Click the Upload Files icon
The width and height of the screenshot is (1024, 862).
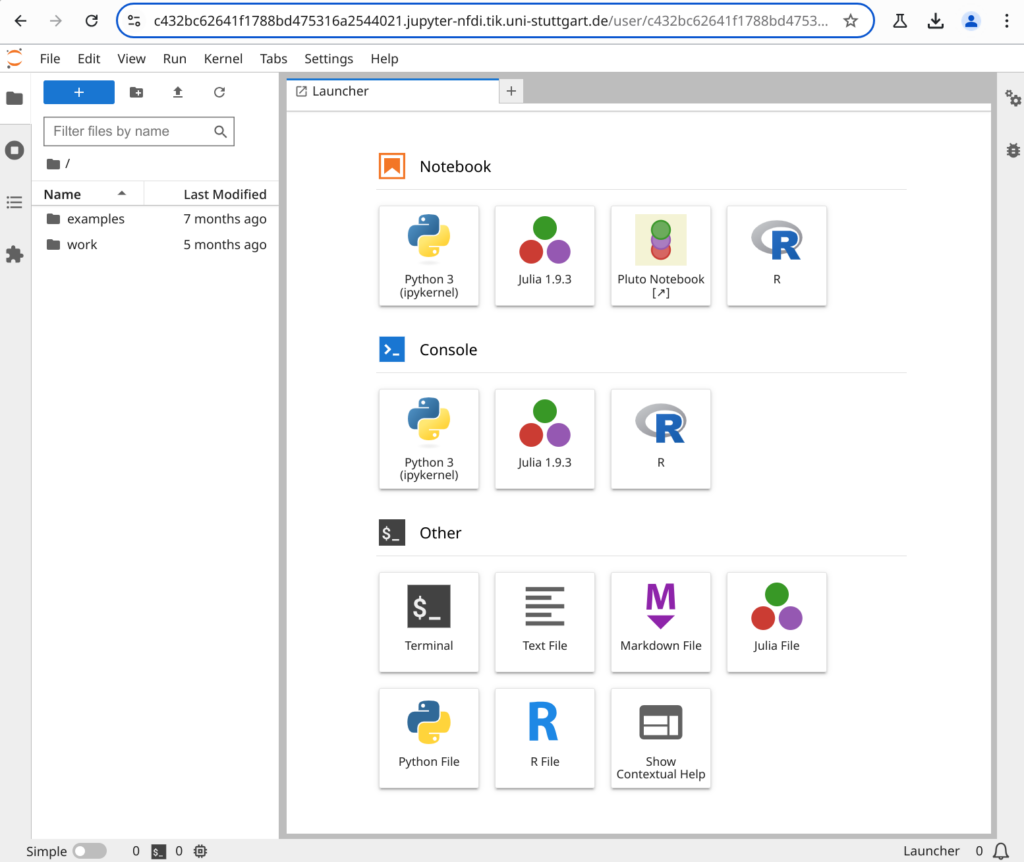pyautogui.click(x=178, y=92)
